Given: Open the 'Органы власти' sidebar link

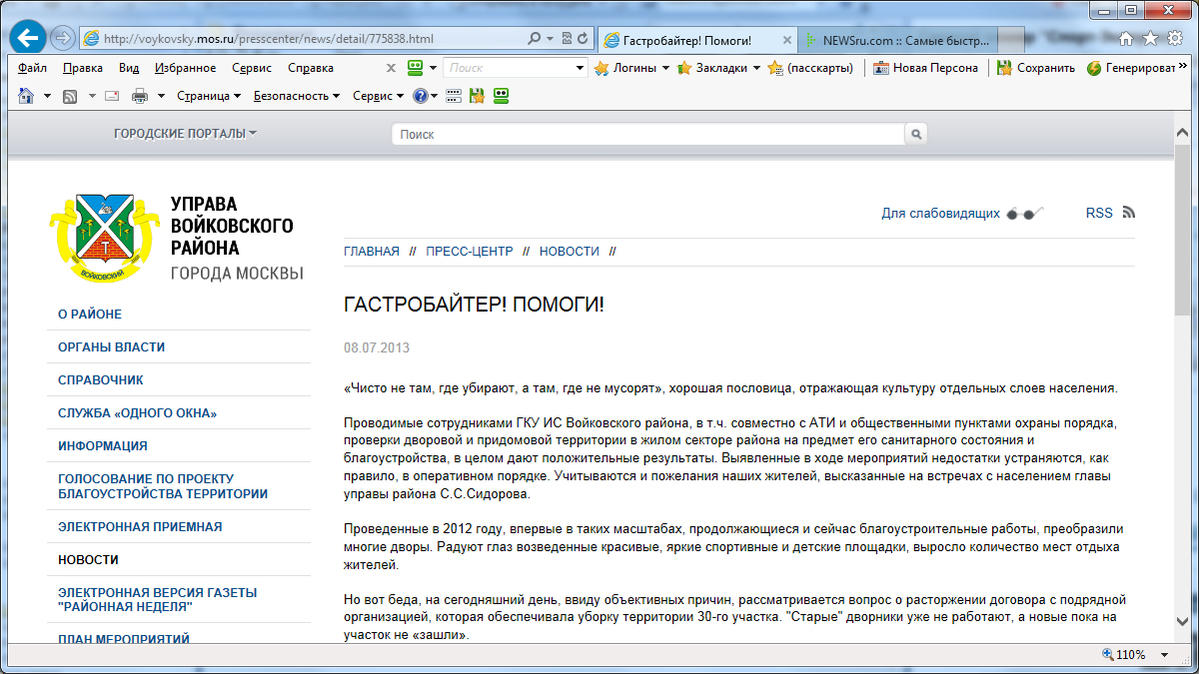Looking at the screenshot, I should (x=111, y=347).
